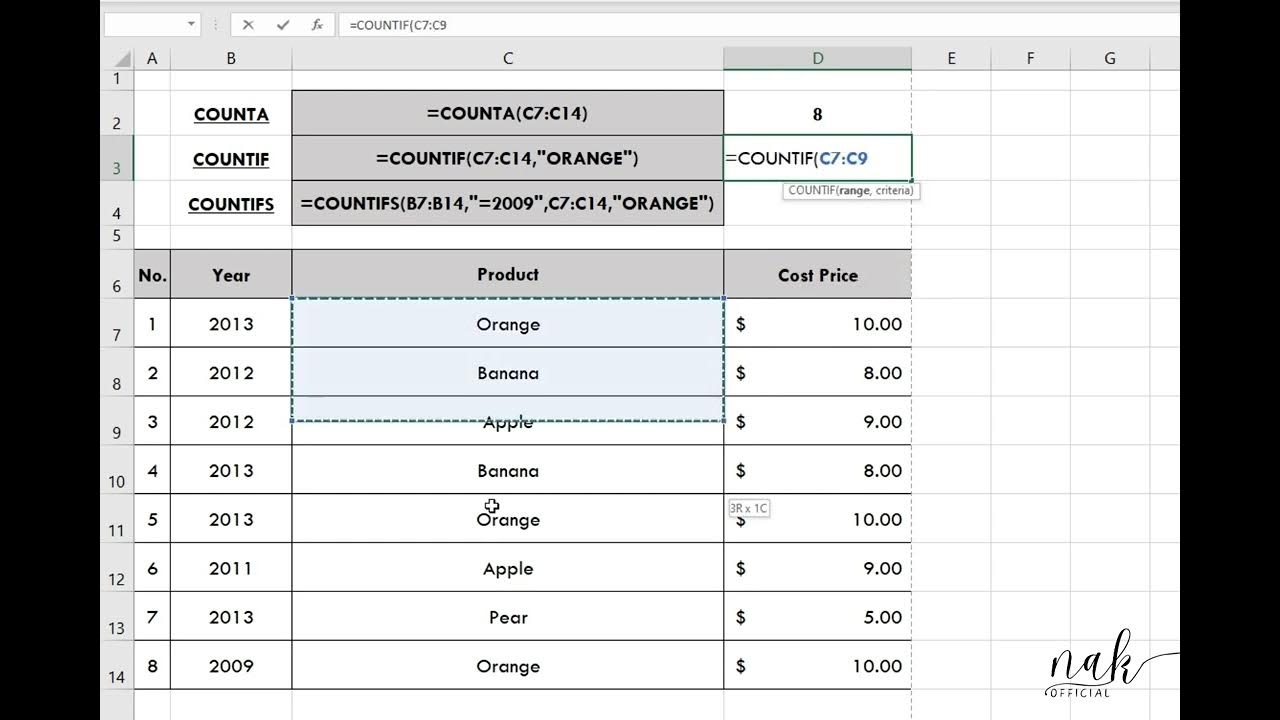
Task: Select the column G header
Action: [x=1109, y=59]
